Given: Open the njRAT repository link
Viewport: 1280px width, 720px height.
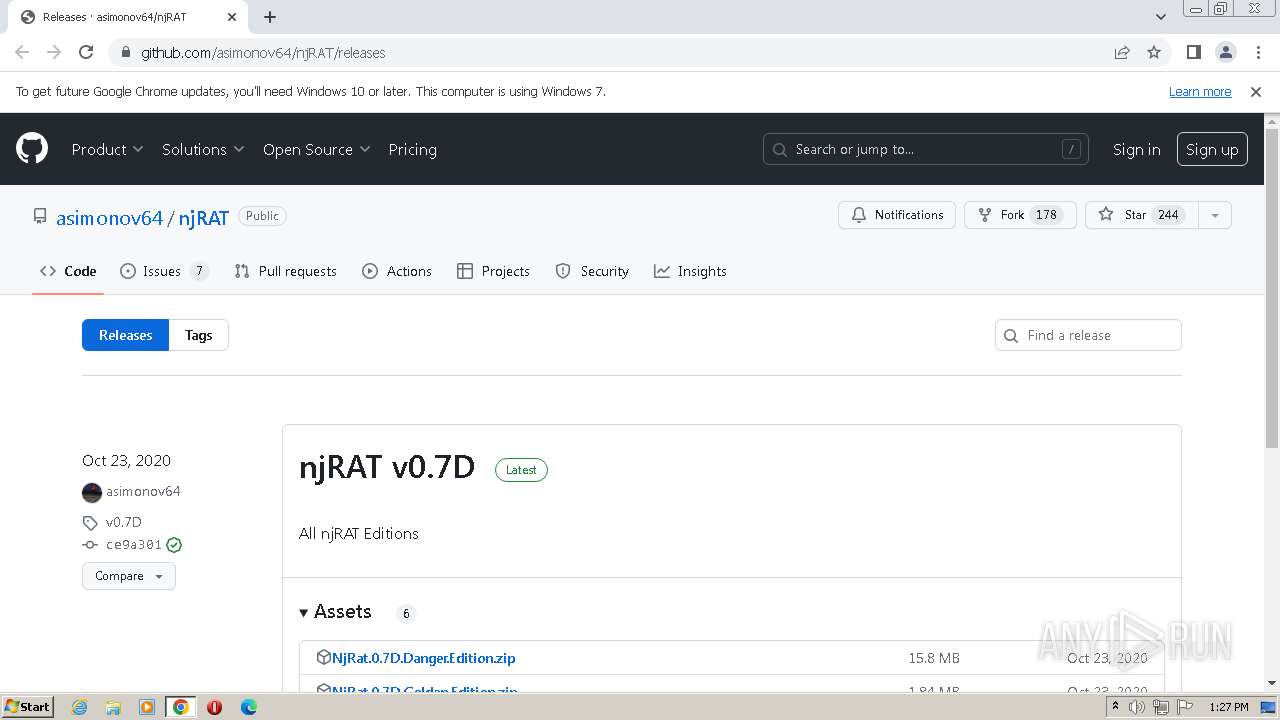Looking at the screenshot, I should click(204, 217).
